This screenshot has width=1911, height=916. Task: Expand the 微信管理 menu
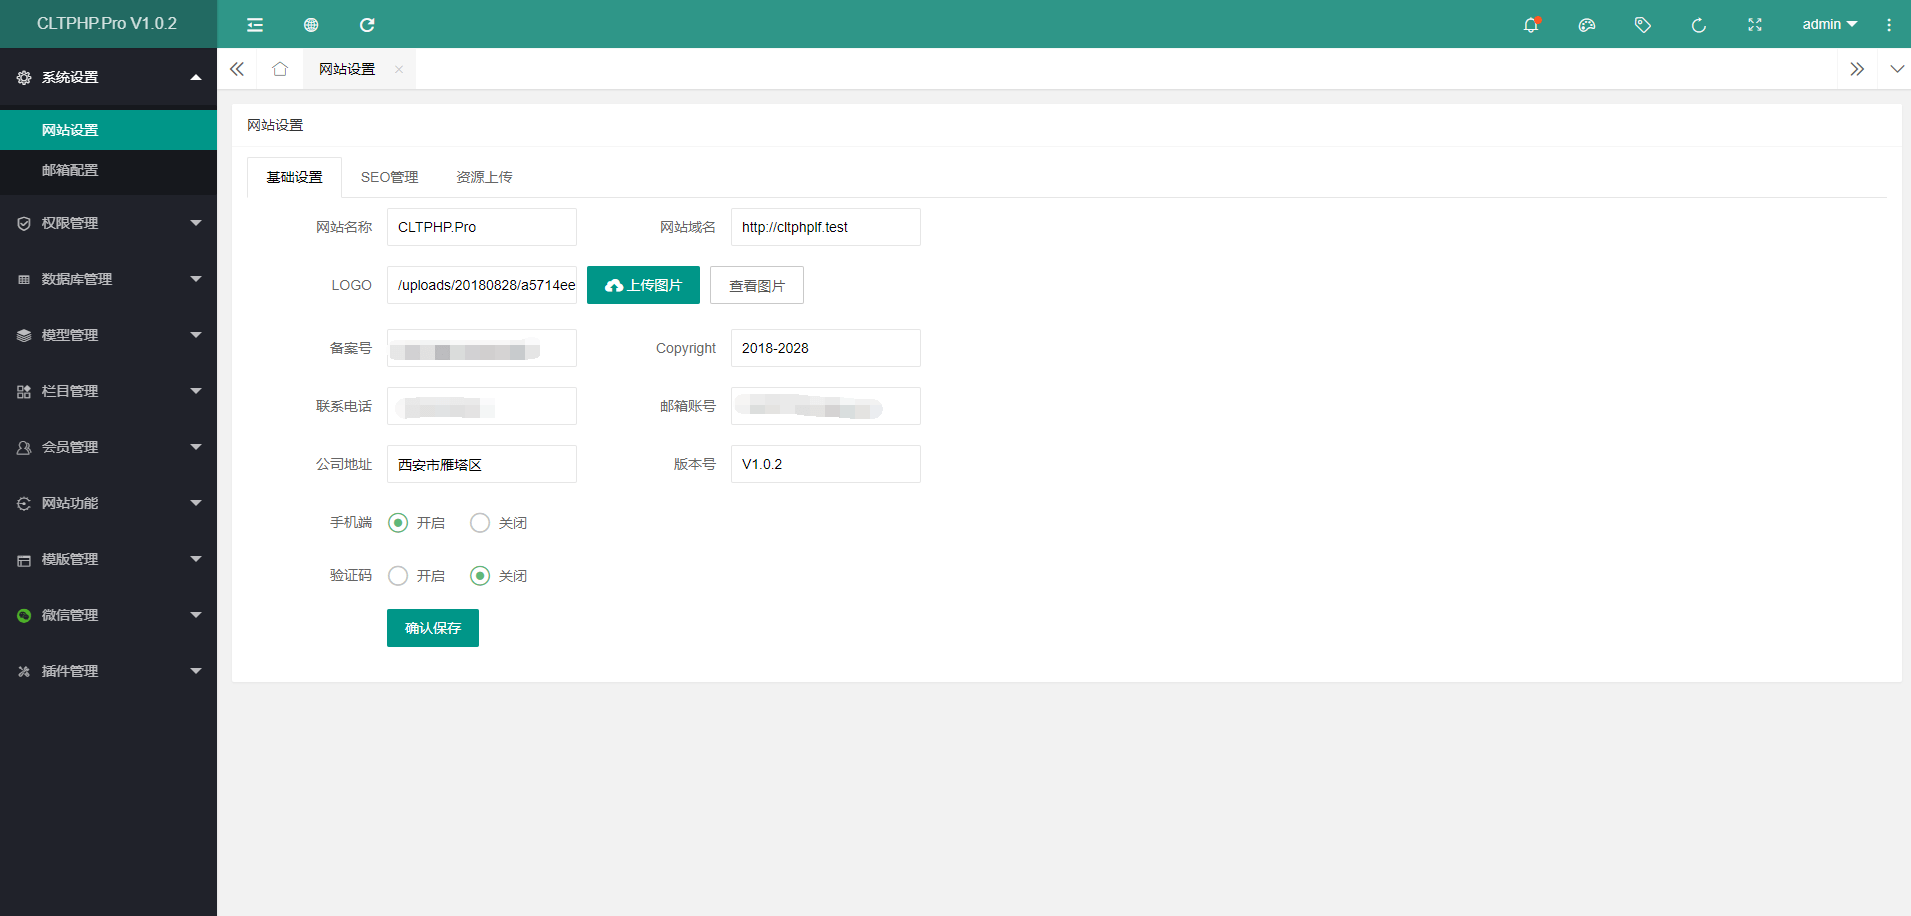[108, 615]
